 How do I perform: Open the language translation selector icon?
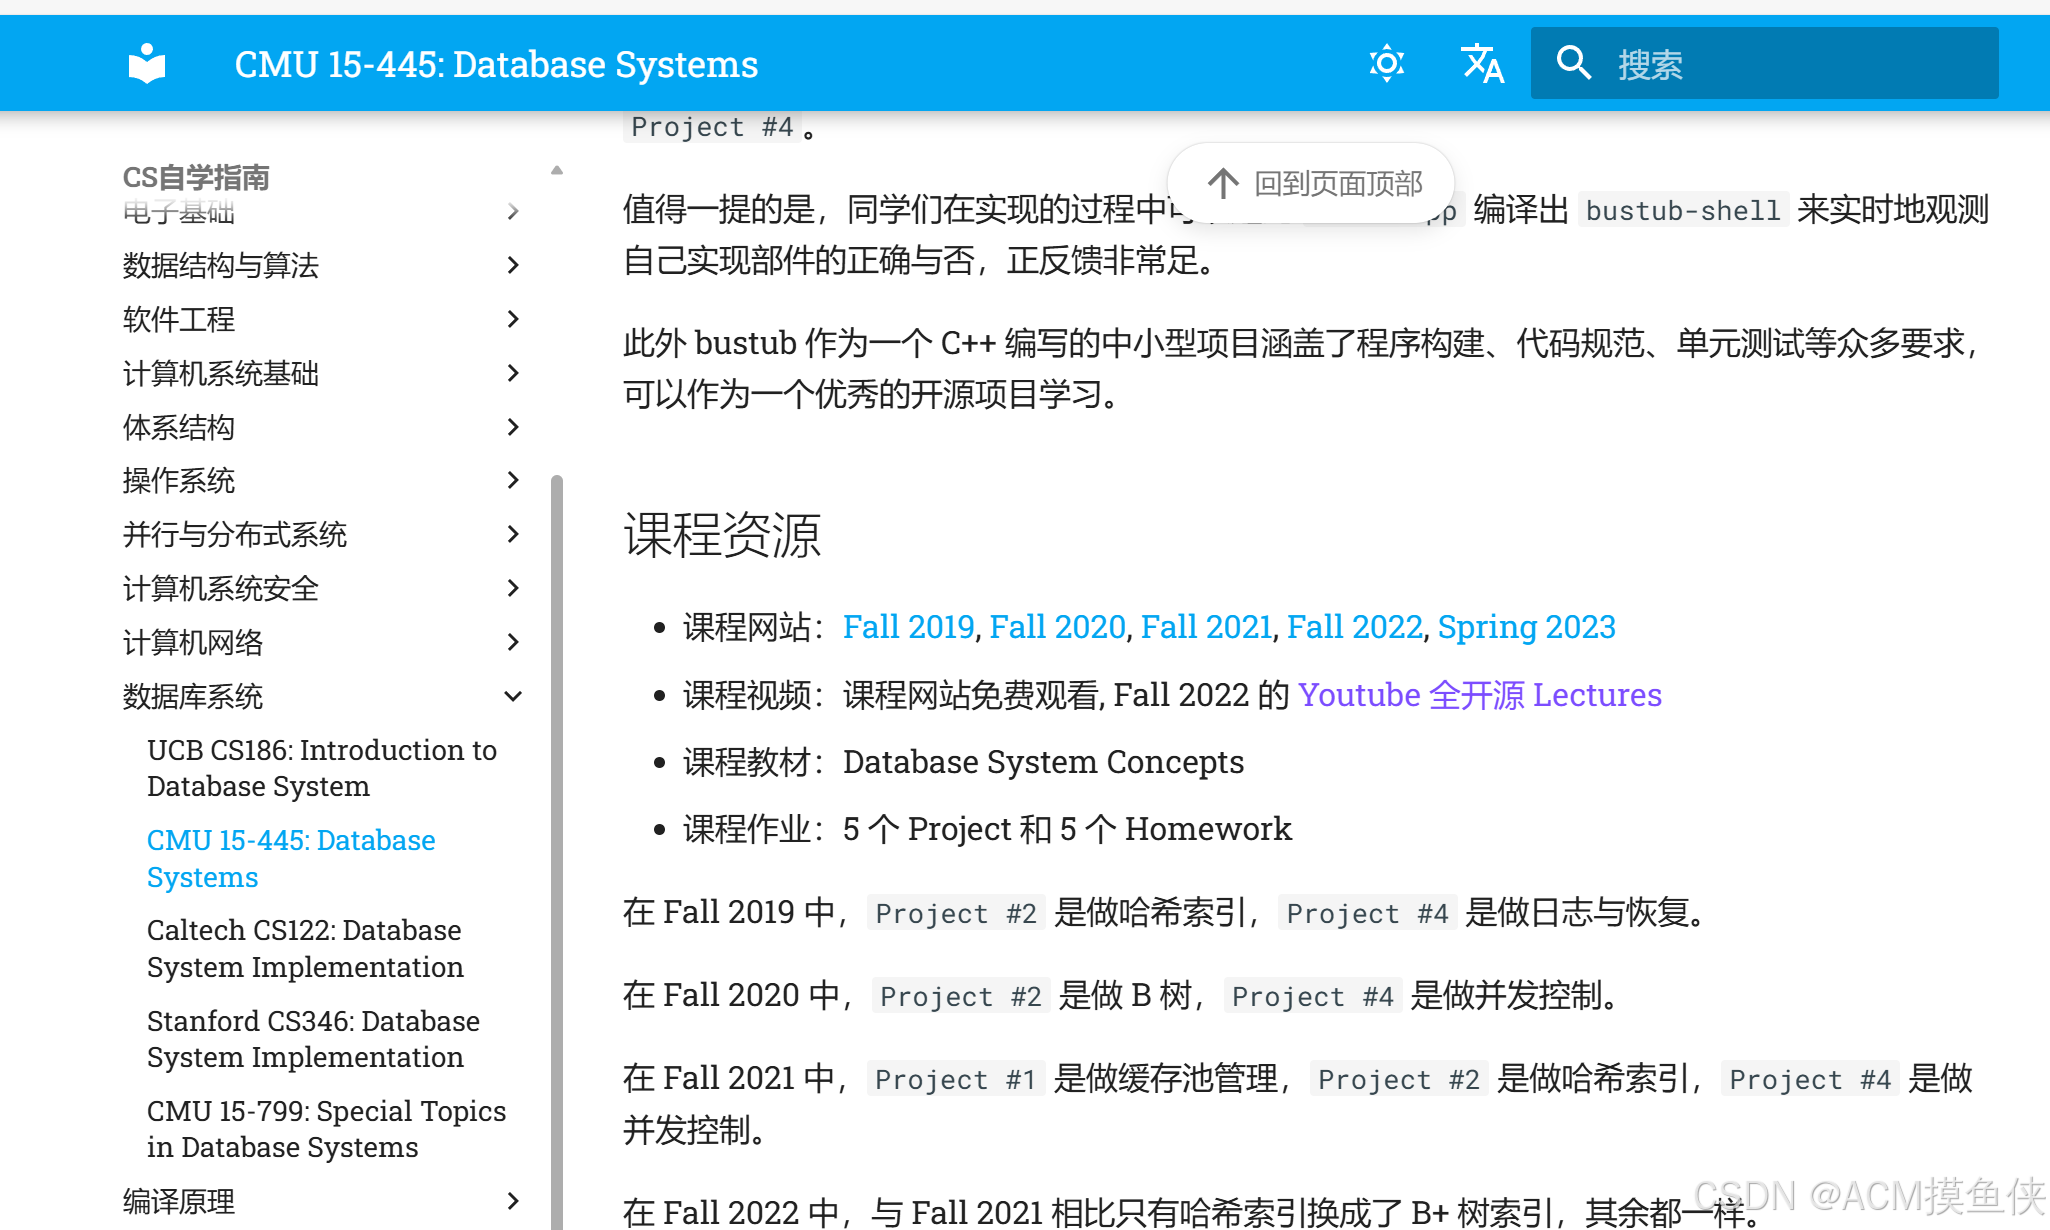pyautogui.click(x=1482, y=64)
